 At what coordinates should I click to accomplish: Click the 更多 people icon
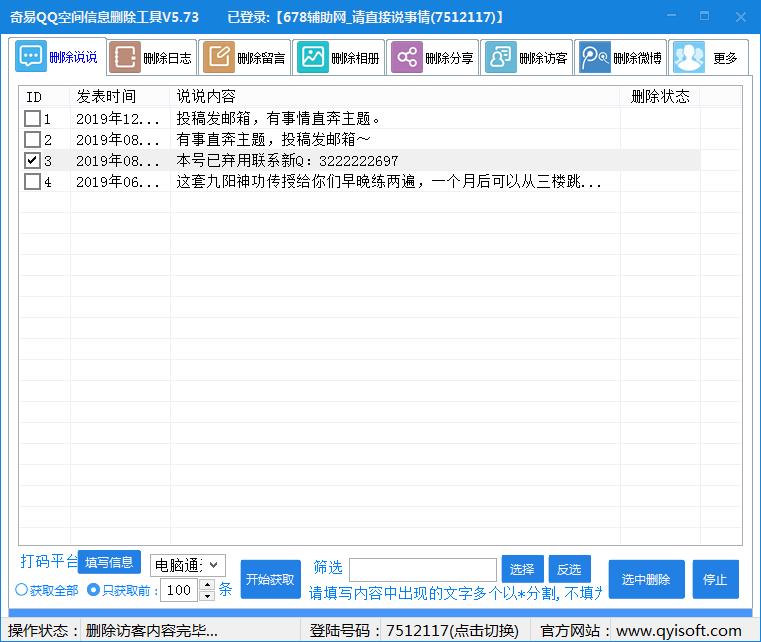689,57
